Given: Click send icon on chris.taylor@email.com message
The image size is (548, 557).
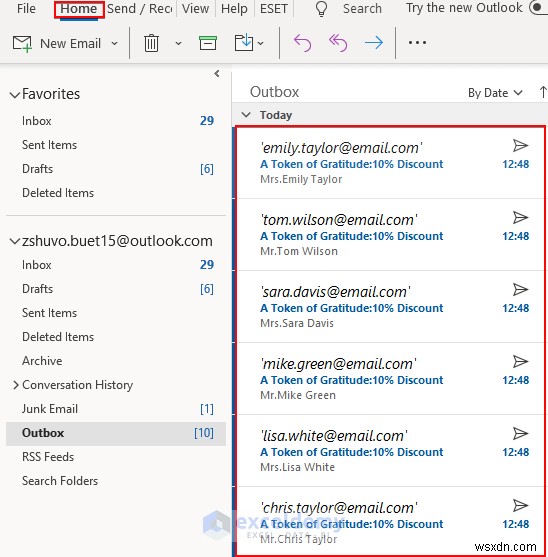Looking at the screenshot, I should click(x=521, y=505).
